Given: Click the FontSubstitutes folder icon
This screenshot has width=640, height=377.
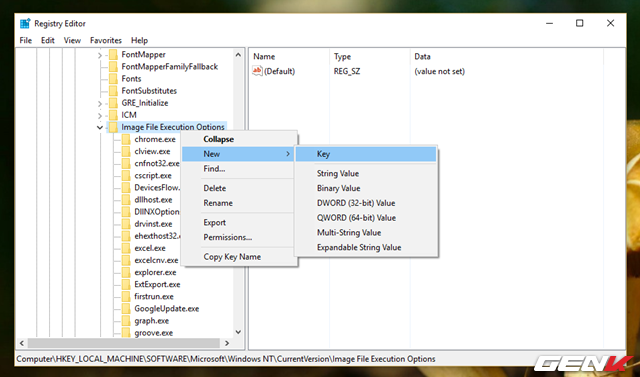Looking at the screenshot, I should coord(113,91).
